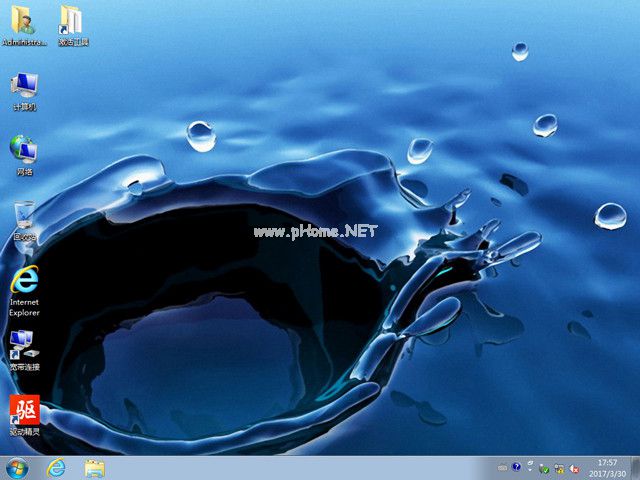640x480 pixels.
Task: Select the Recycle Bin desktop icon
Action: click(x=24, y=220)
